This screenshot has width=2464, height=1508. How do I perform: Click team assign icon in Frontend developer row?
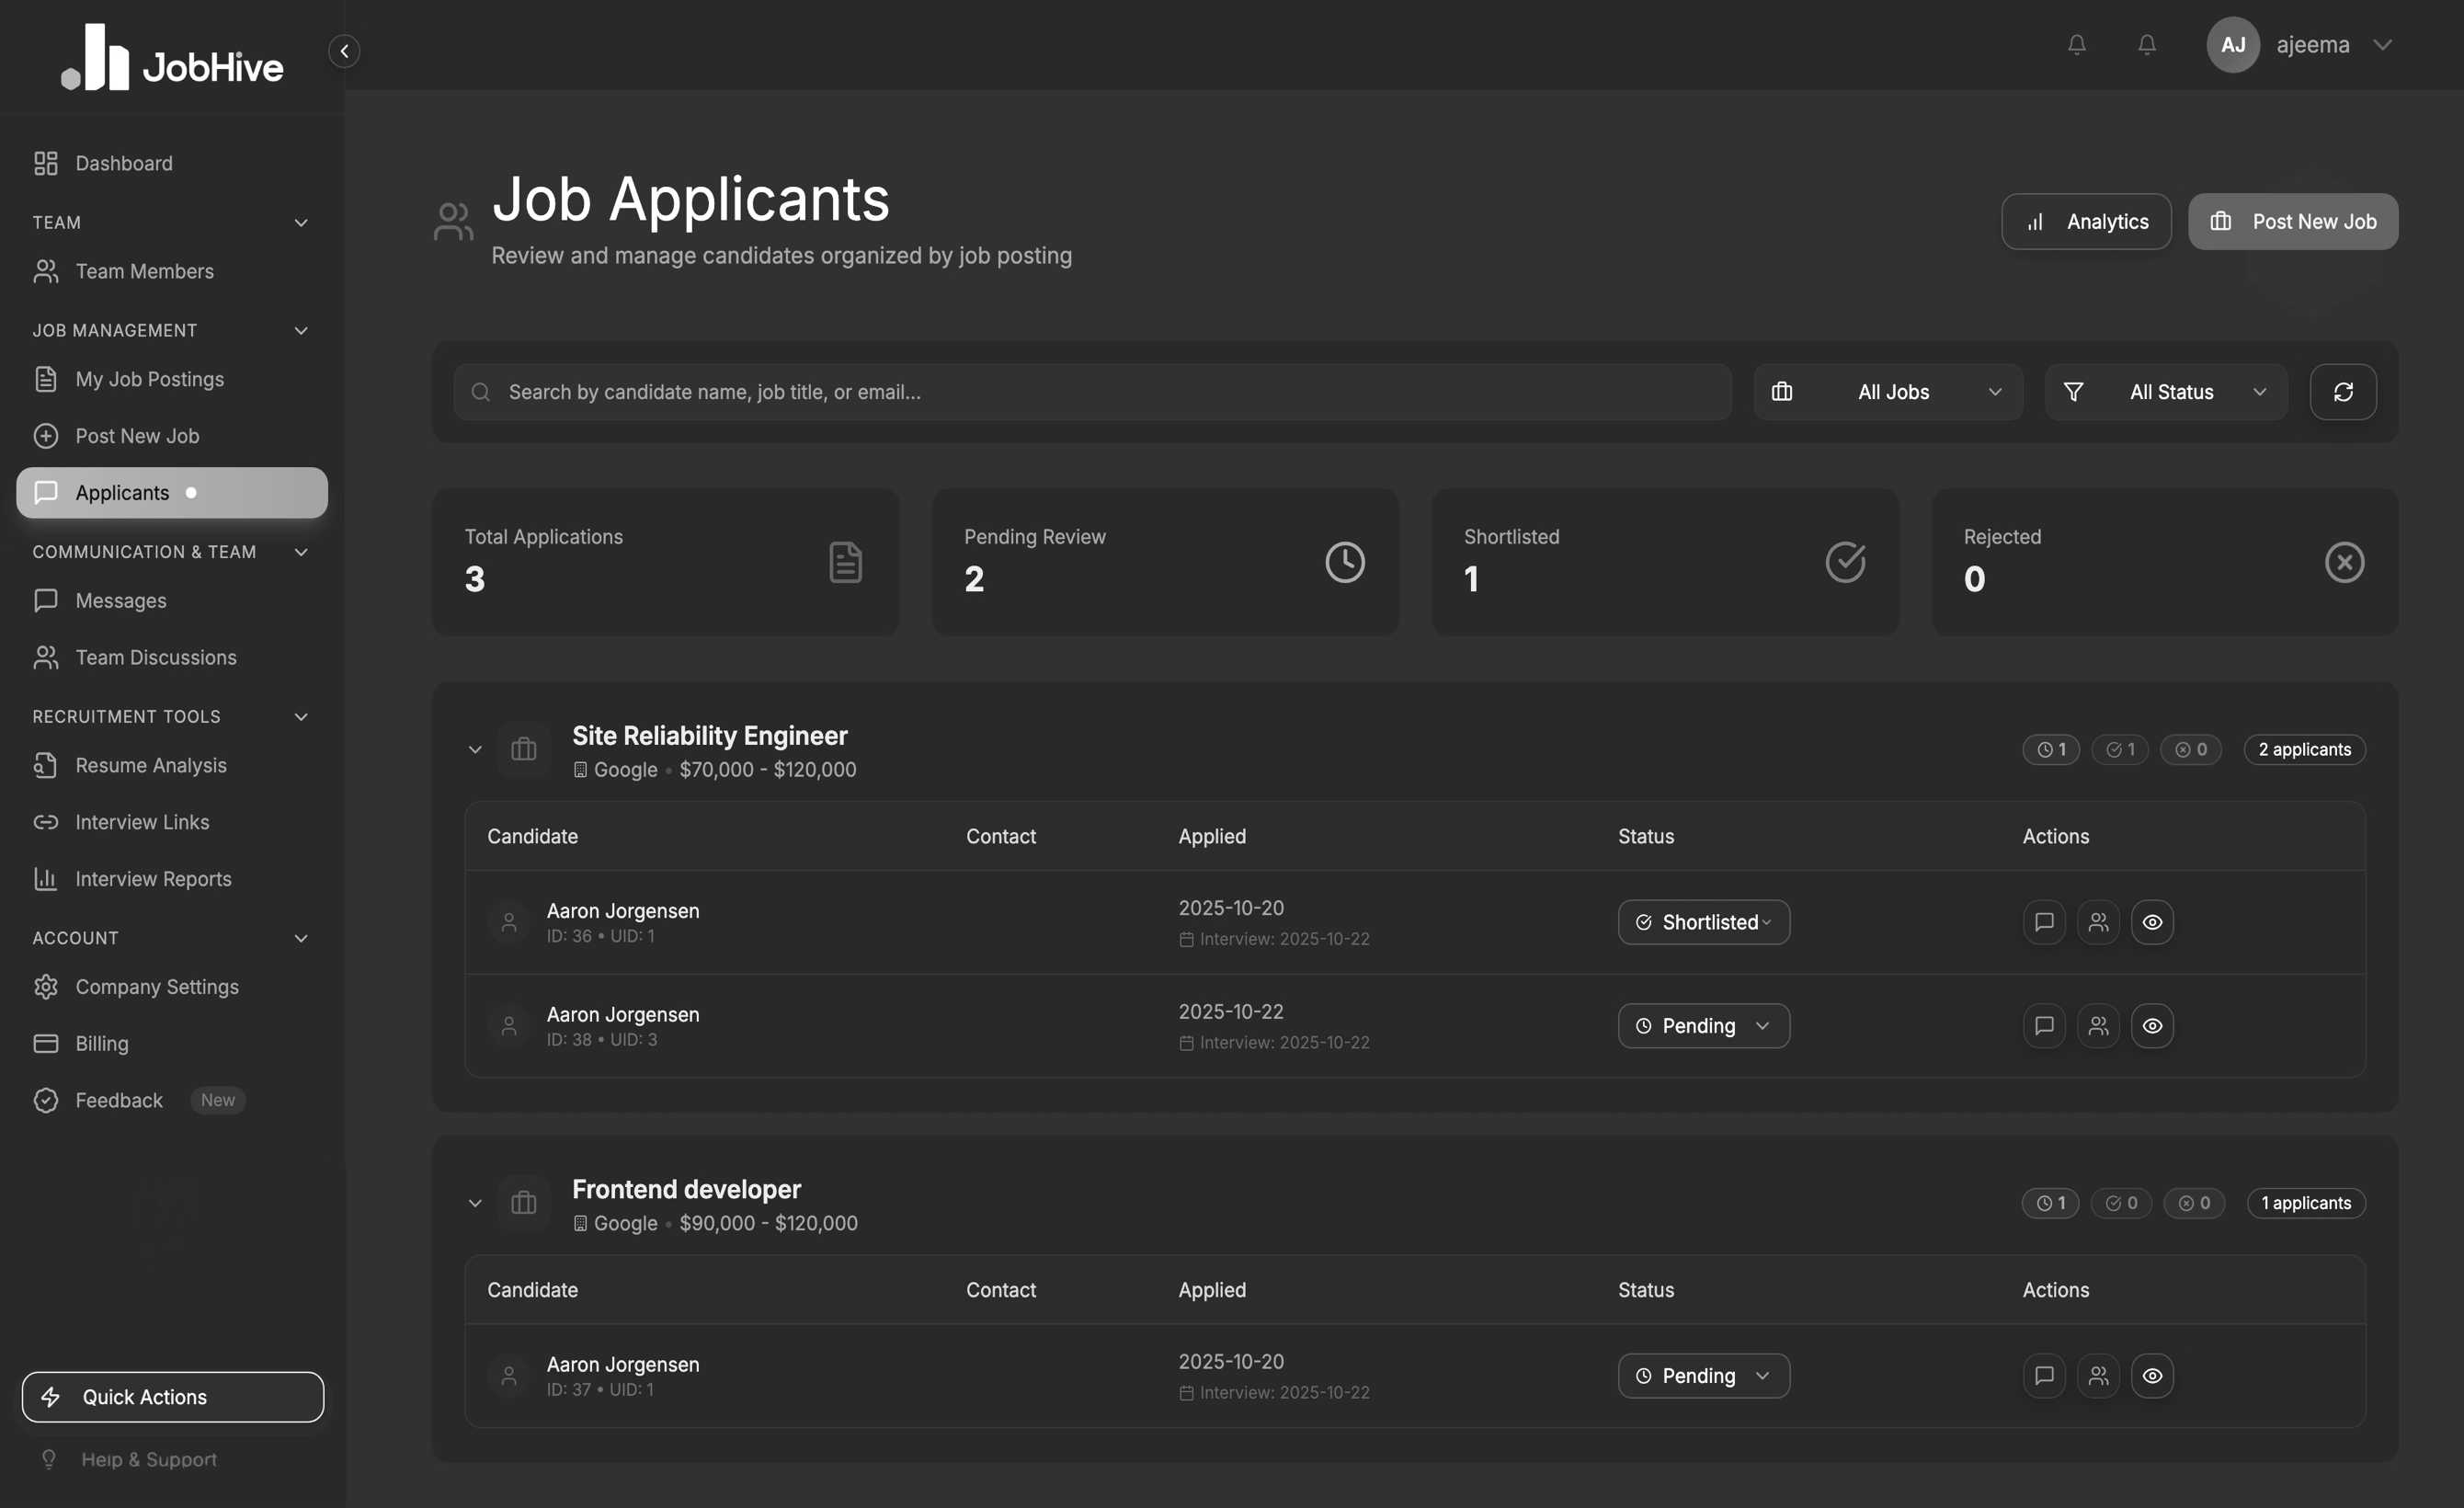click(2098, 1375)
